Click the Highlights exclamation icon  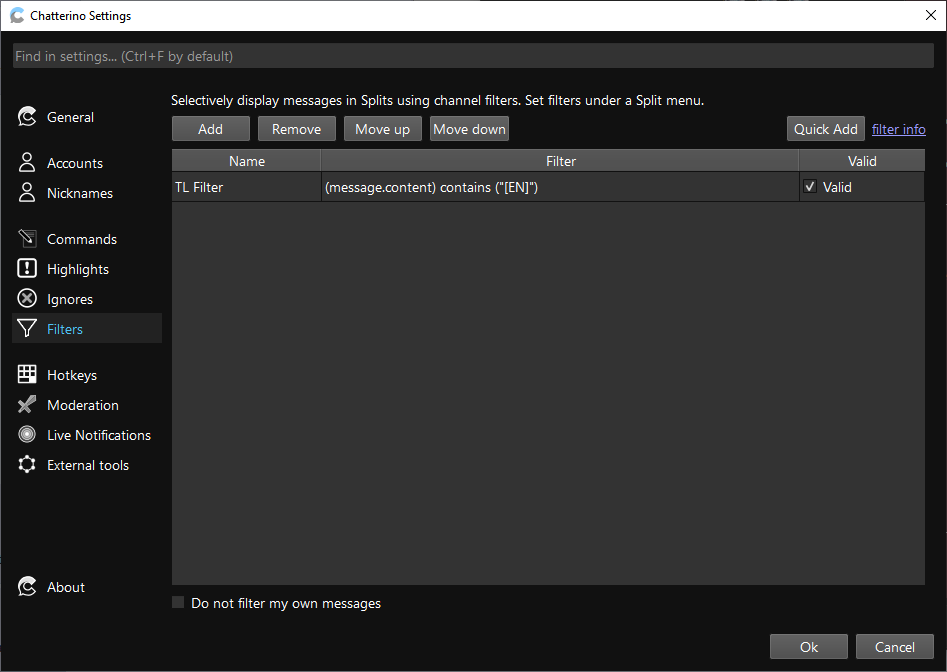click(27, 269)
